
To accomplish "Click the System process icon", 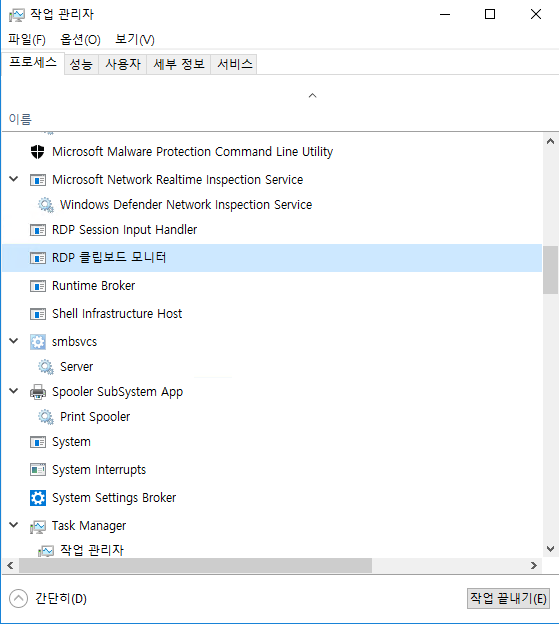I will click(x=38, y=442).
